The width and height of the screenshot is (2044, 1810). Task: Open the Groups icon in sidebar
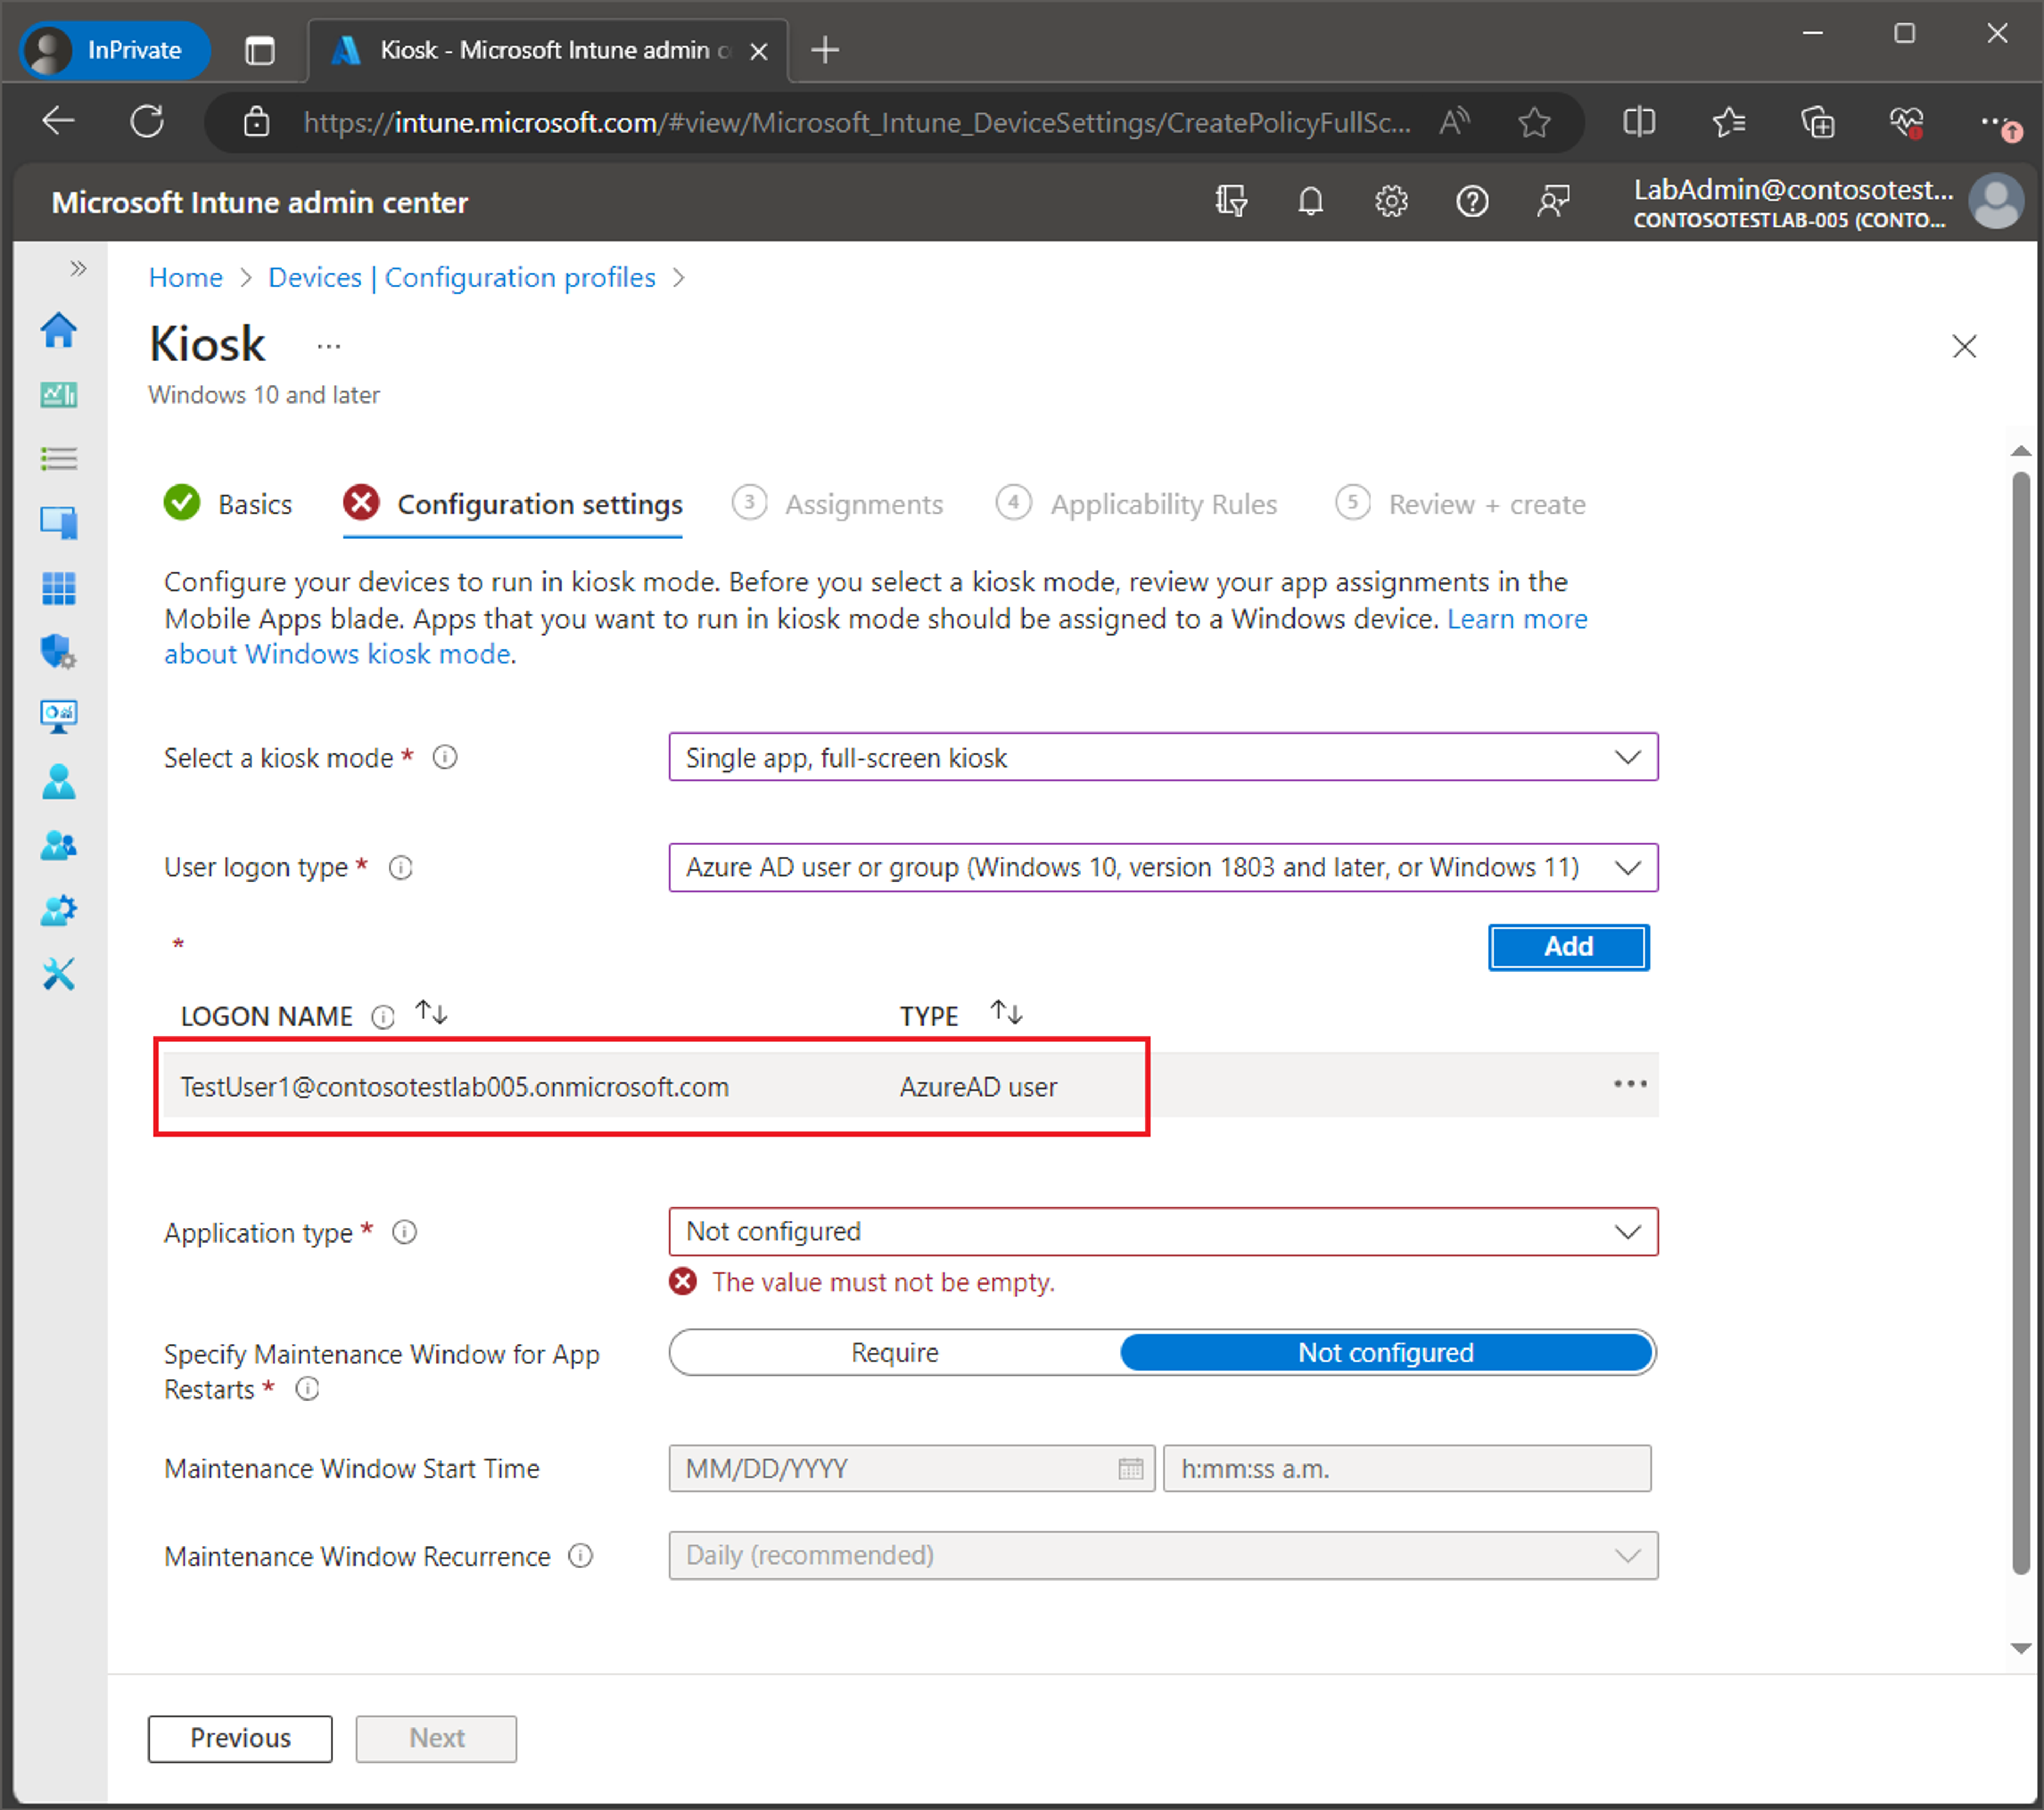point(59,846)
